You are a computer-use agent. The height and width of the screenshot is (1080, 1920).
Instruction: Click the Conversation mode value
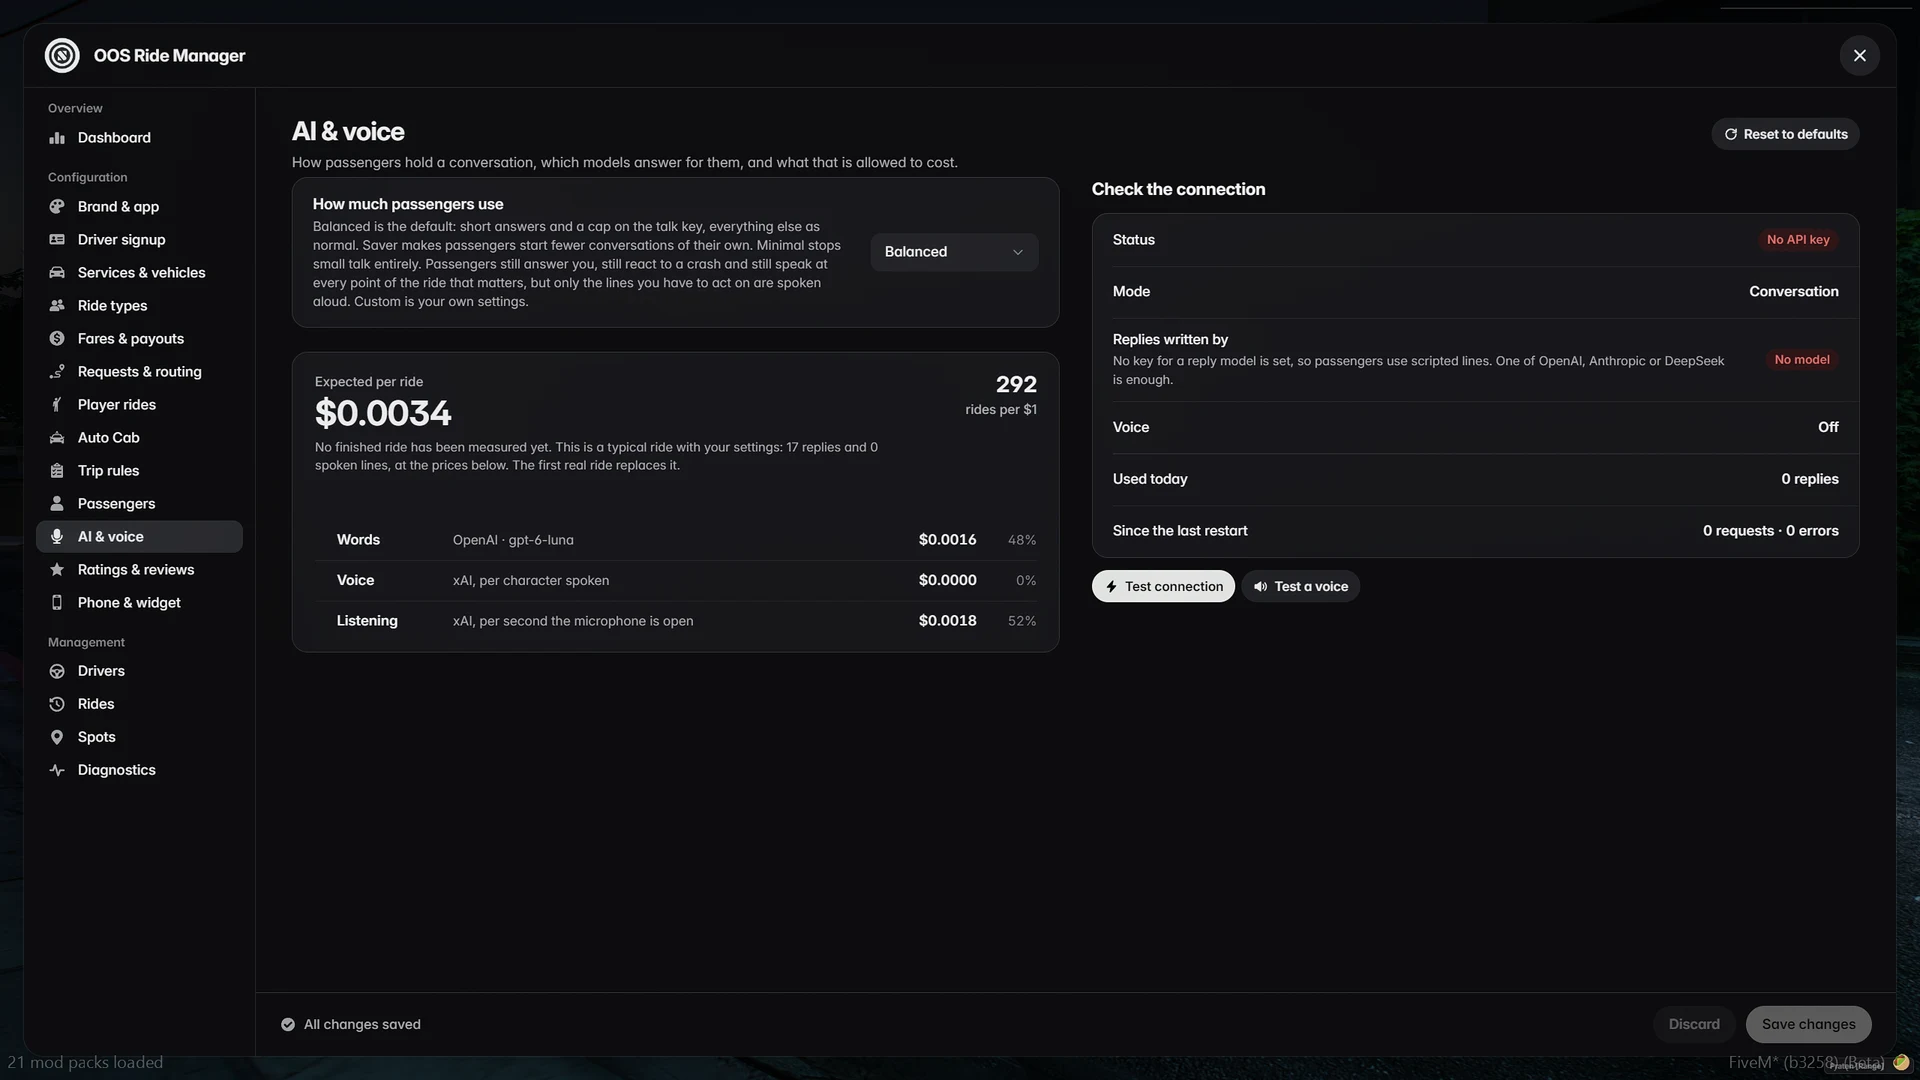pyautogui.click(x=1793, y=292)
